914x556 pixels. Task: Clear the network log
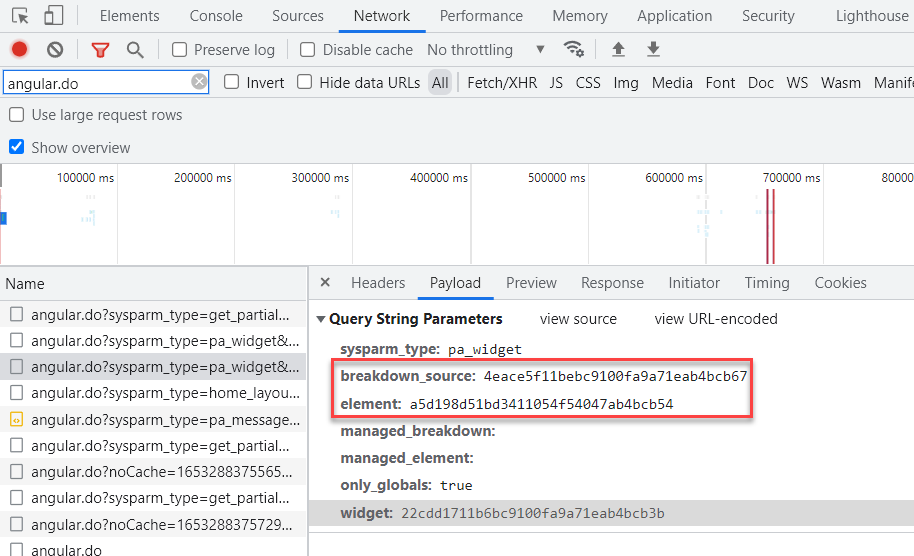coord(55,50)
